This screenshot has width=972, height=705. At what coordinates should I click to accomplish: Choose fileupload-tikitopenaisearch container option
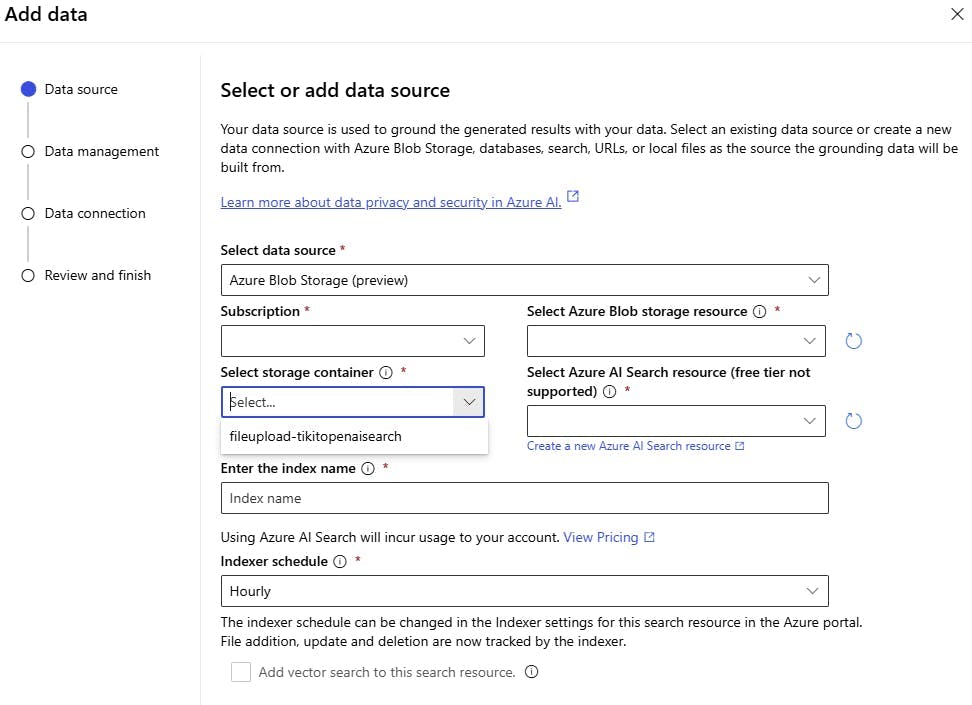tap(316, 436)
